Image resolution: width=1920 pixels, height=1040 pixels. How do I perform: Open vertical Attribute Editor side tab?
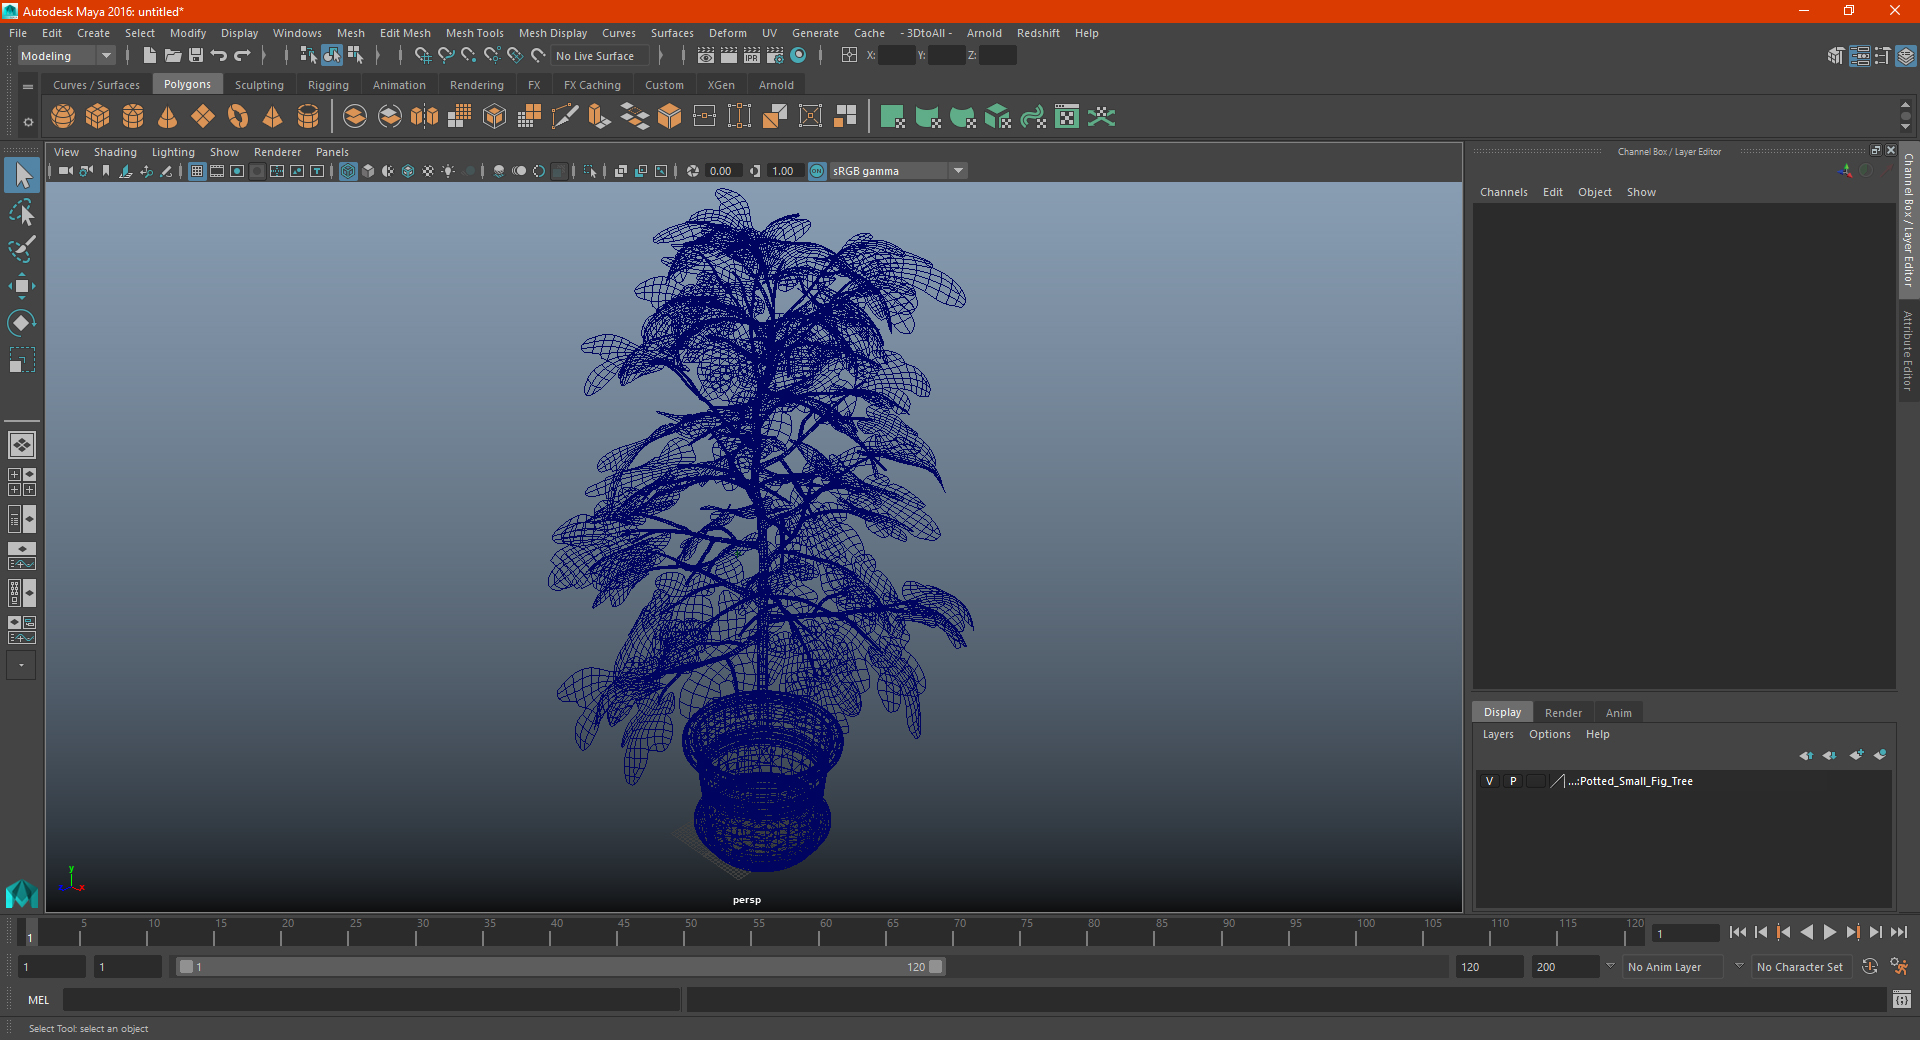(1909, 350)
